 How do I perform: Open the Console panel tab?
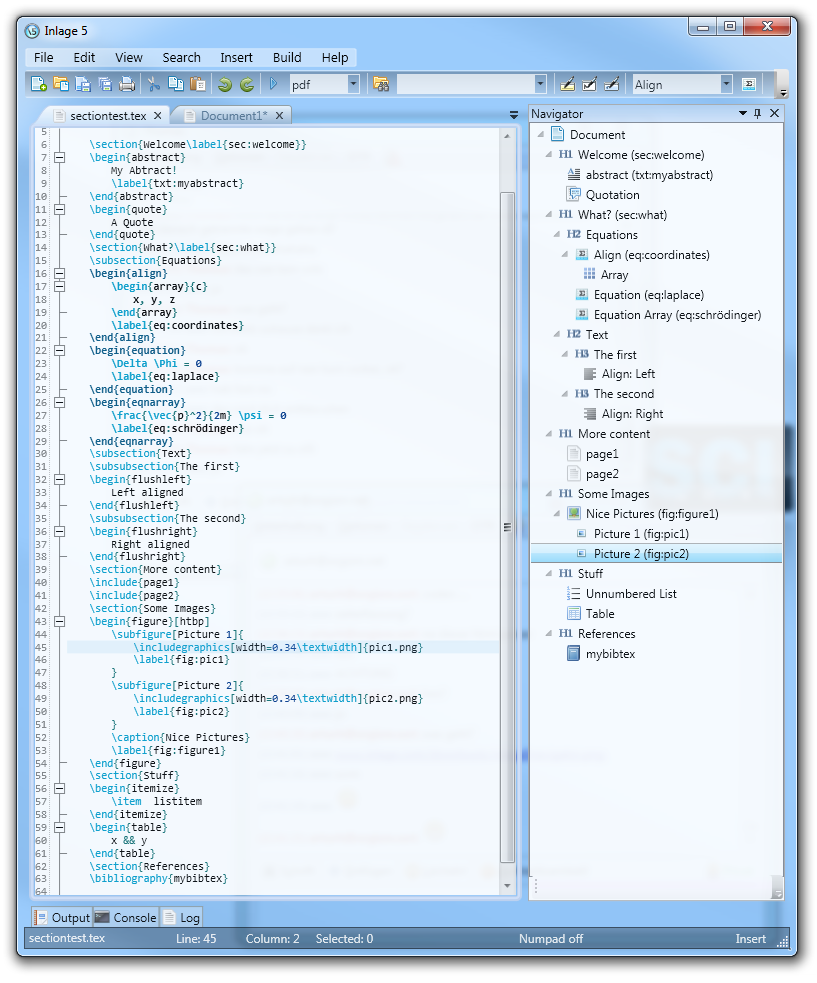point(125,918)
